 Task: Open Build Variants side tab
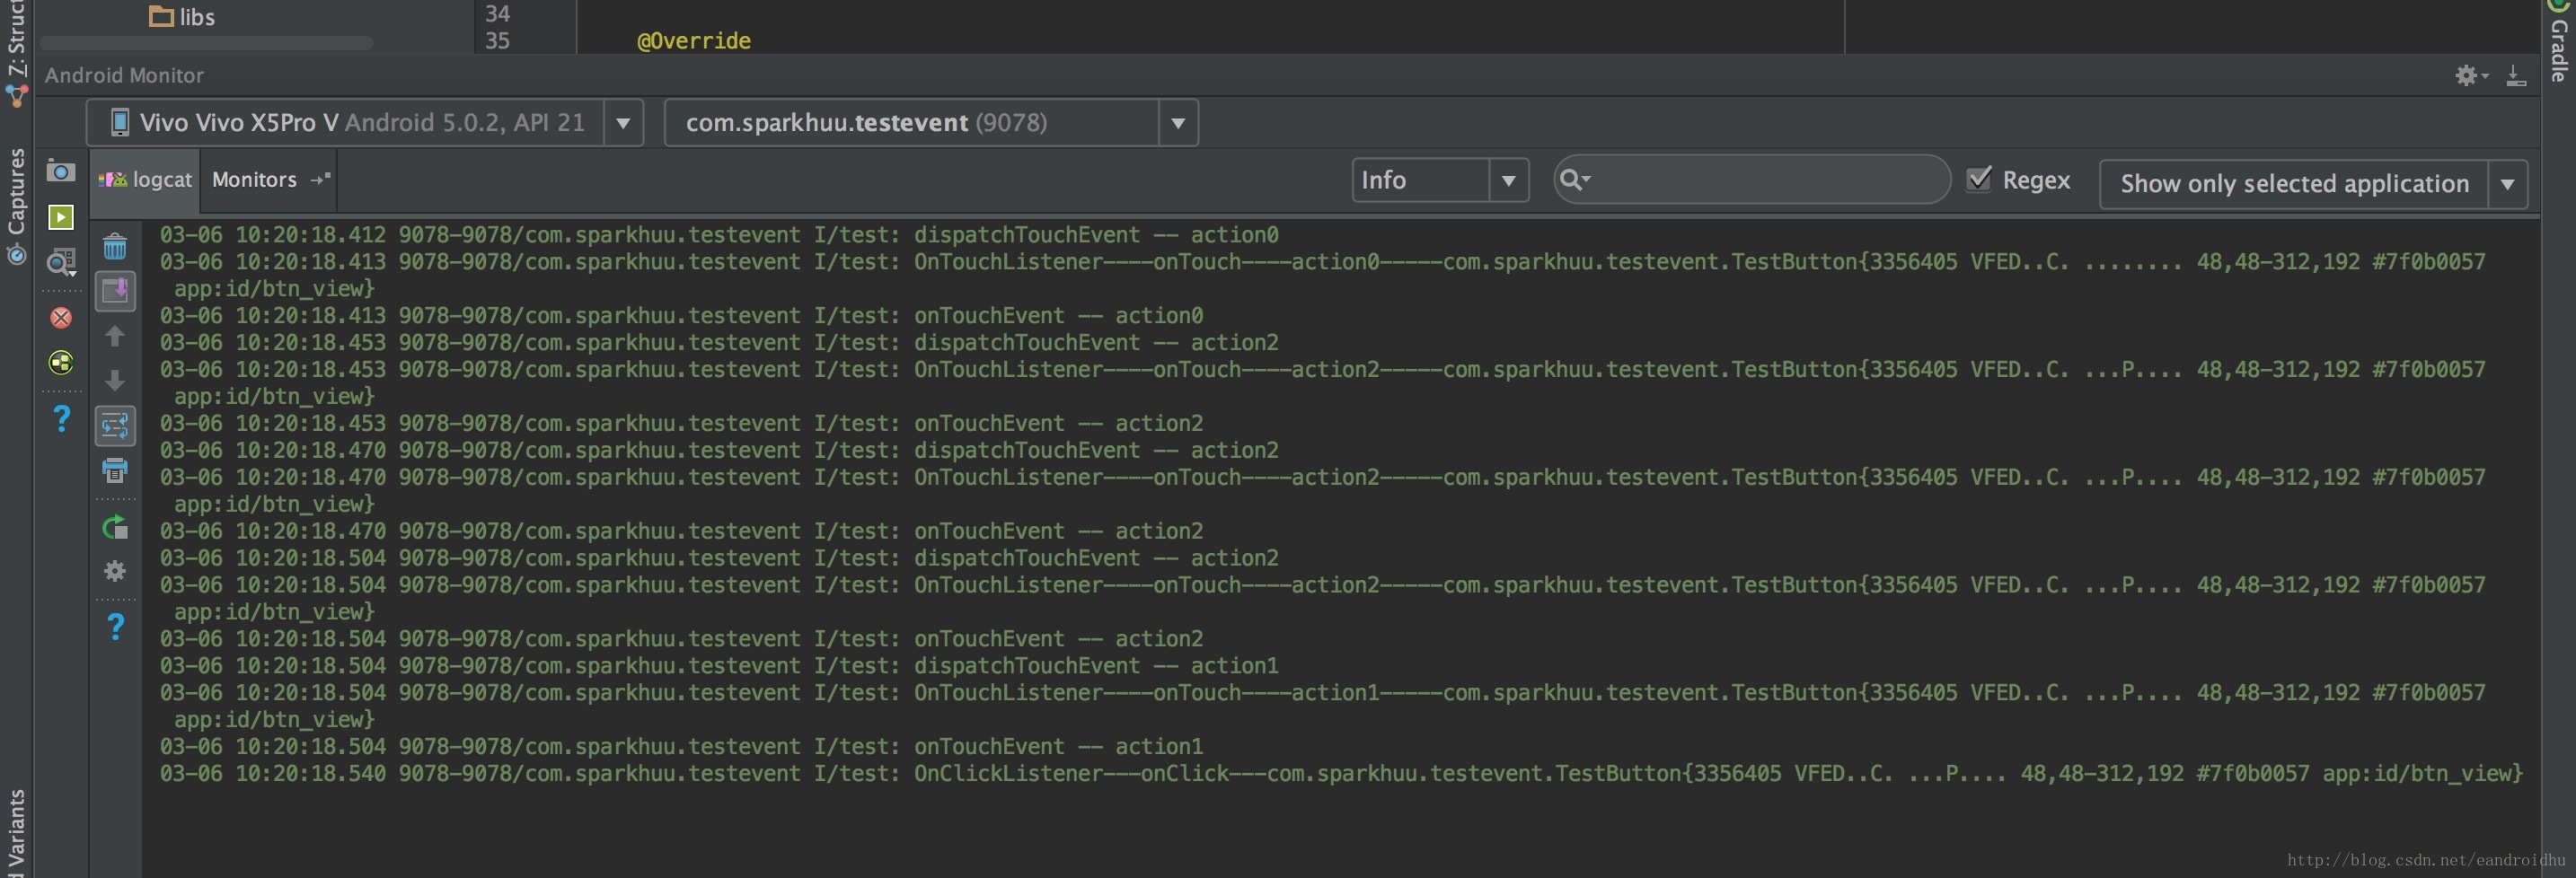16,832
